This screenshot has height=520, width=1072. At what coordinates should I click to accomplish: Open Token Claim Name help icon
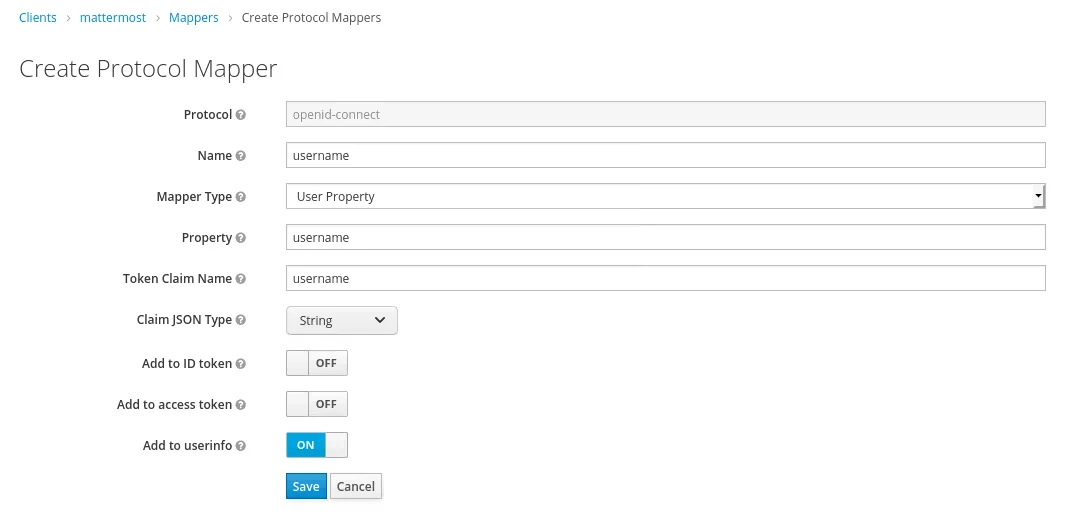click(x=241, y=279)
